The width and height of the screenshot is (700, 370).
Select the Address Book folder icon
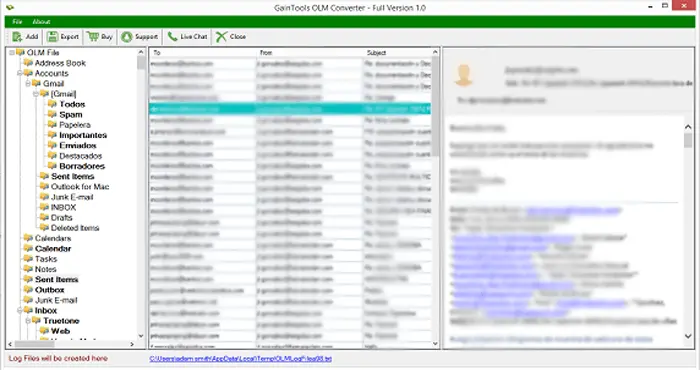(x=28, y=62)
